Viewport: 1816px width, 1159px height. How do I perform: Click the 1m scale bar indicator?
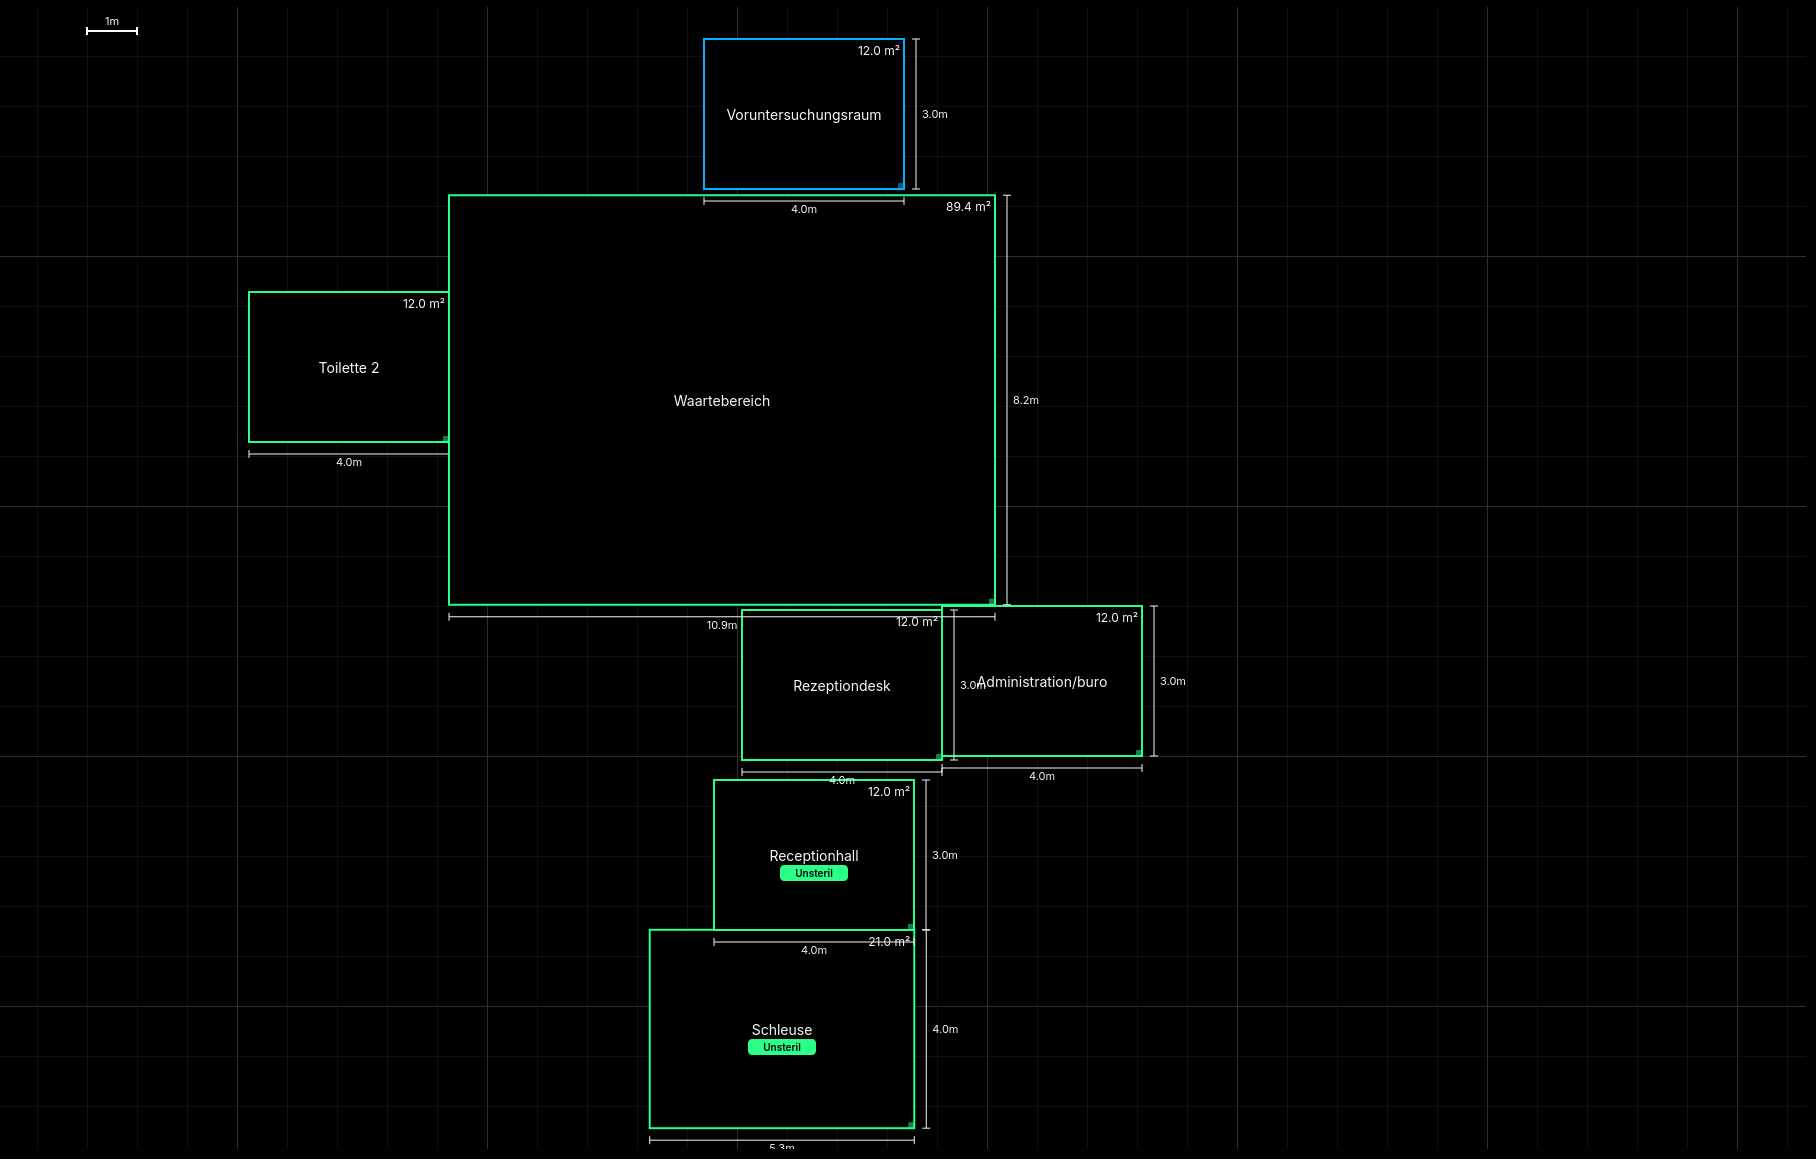[112, 27]
